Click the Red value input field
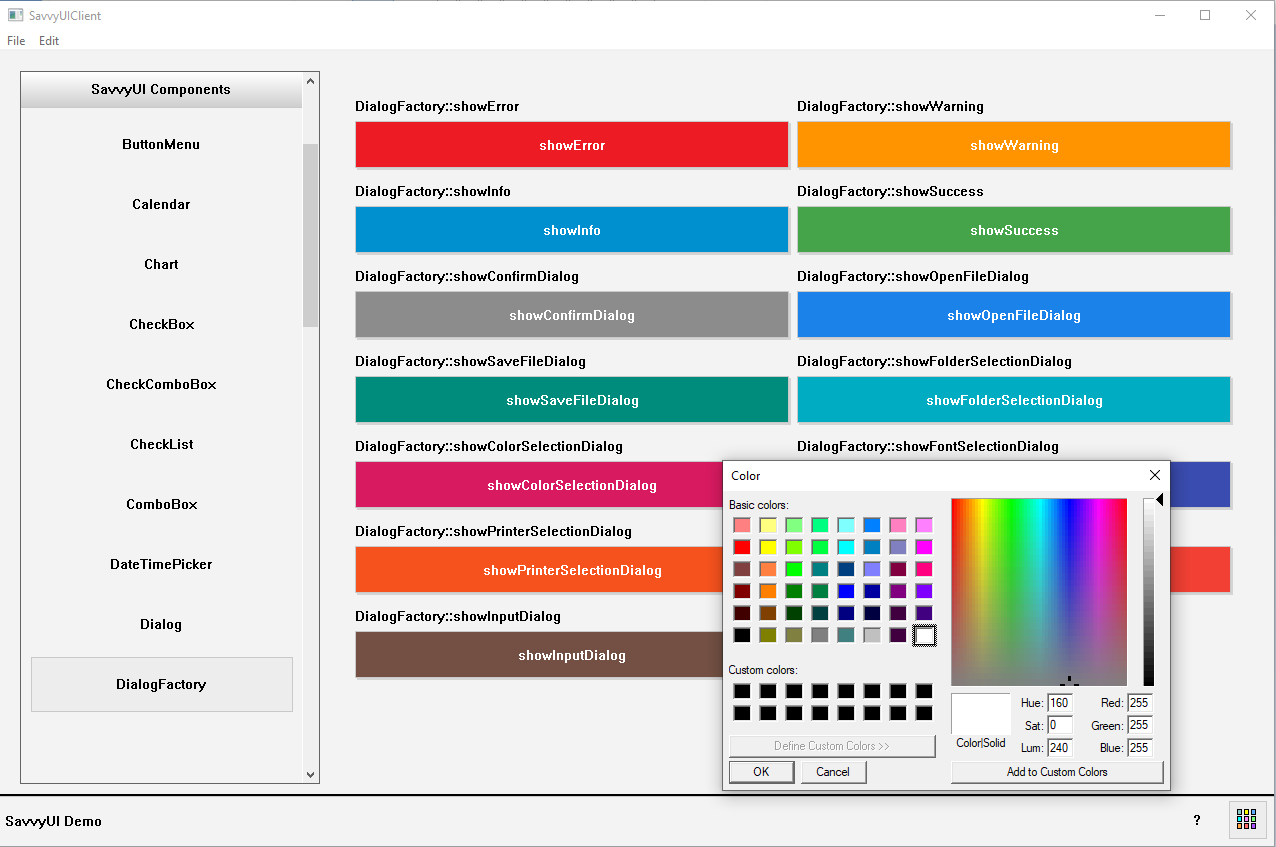This screenshot has height=847, width=1276. pyautogui.click(x=1139, y=703)
